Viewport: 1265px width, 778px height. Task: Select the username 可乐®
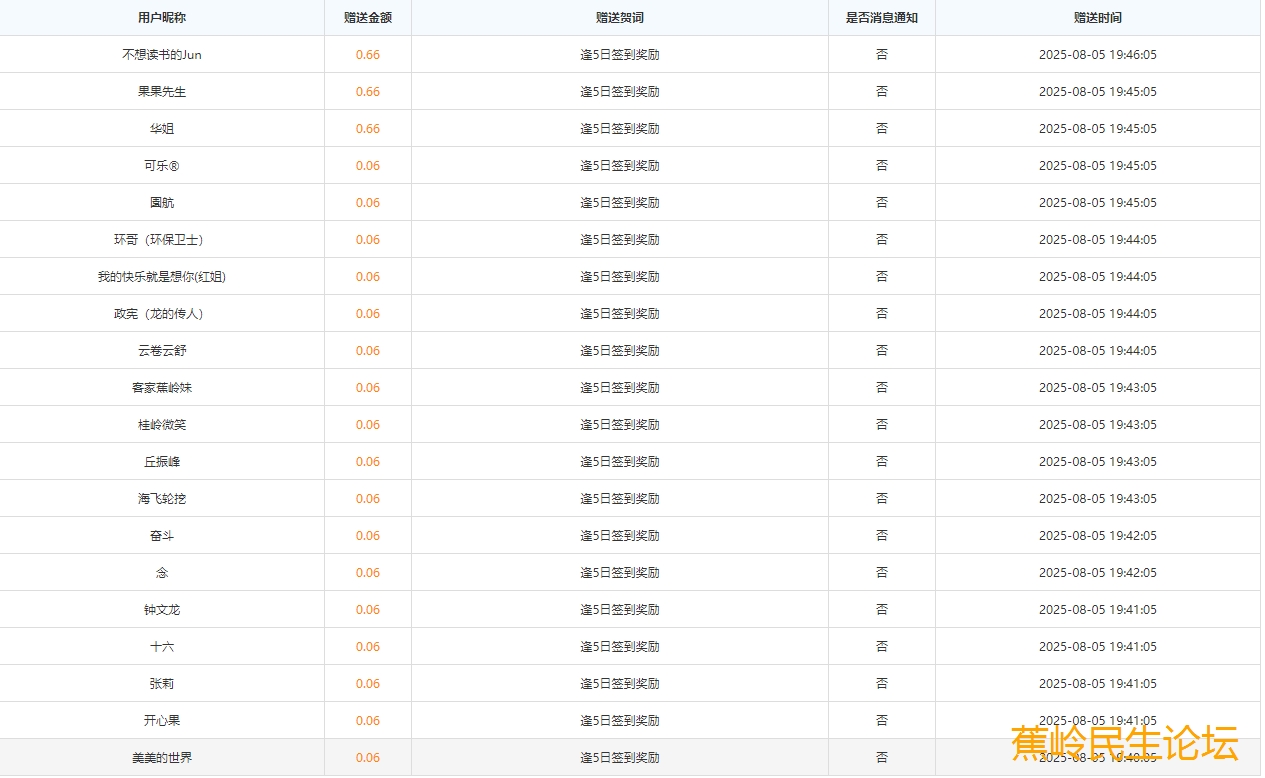pos(161,166)
